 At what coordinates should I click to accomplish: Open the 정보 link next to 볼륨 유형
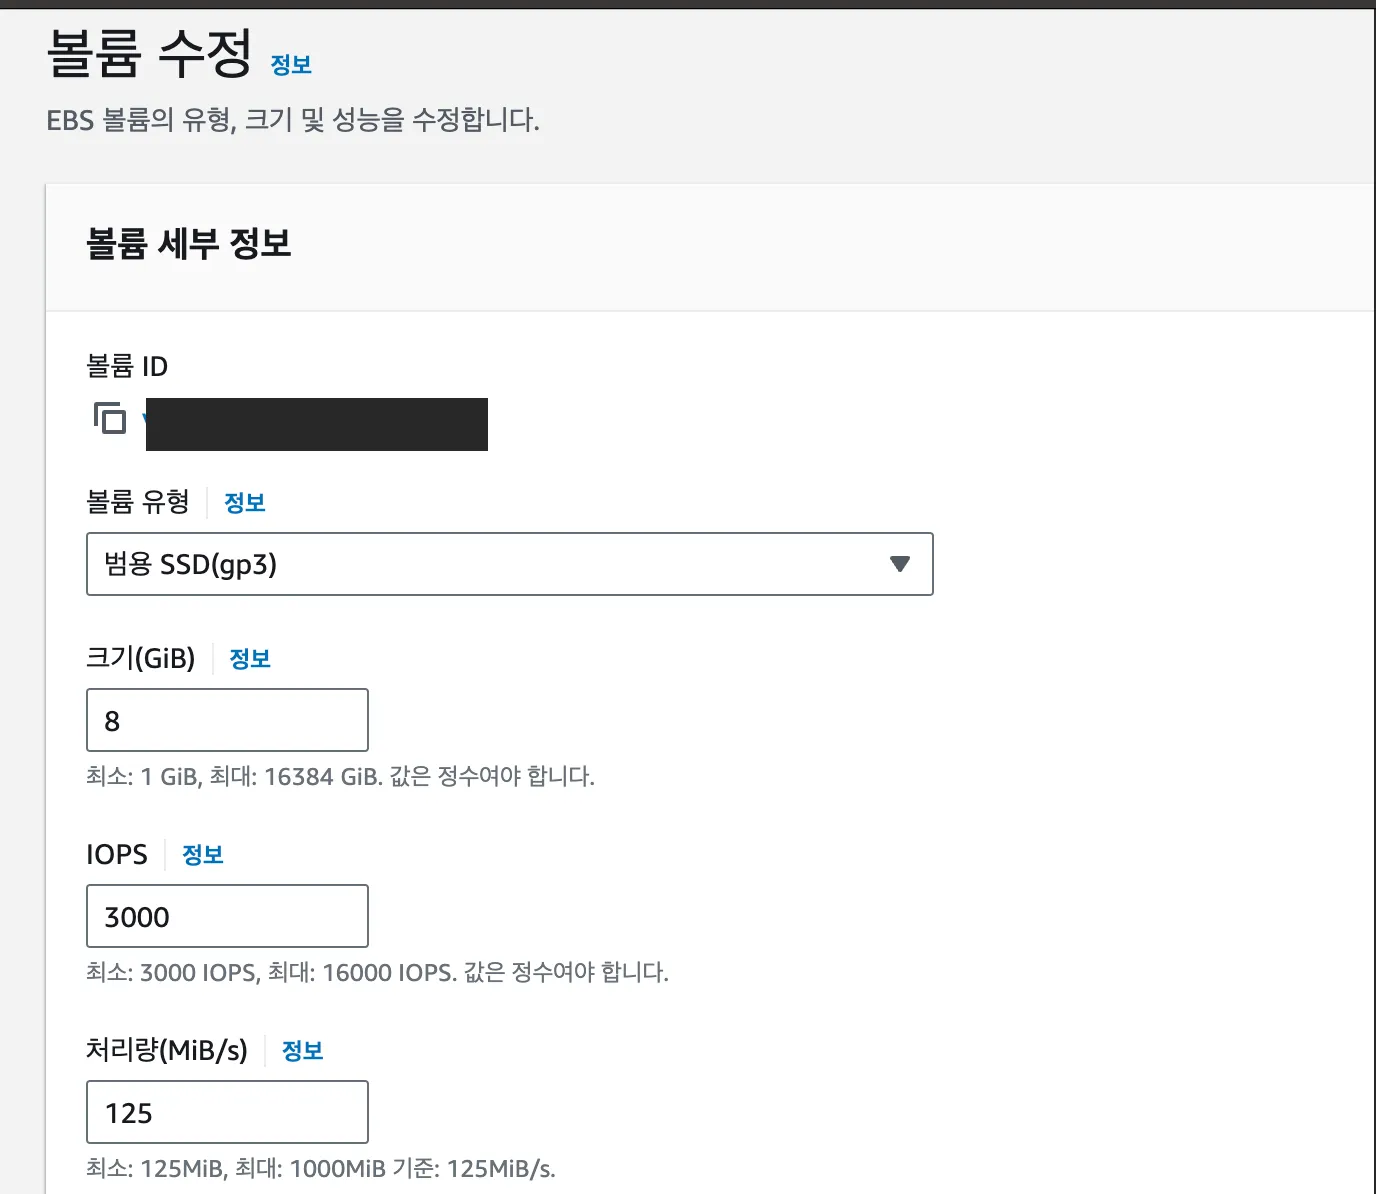pyautogui.click(x=245, y=502)
